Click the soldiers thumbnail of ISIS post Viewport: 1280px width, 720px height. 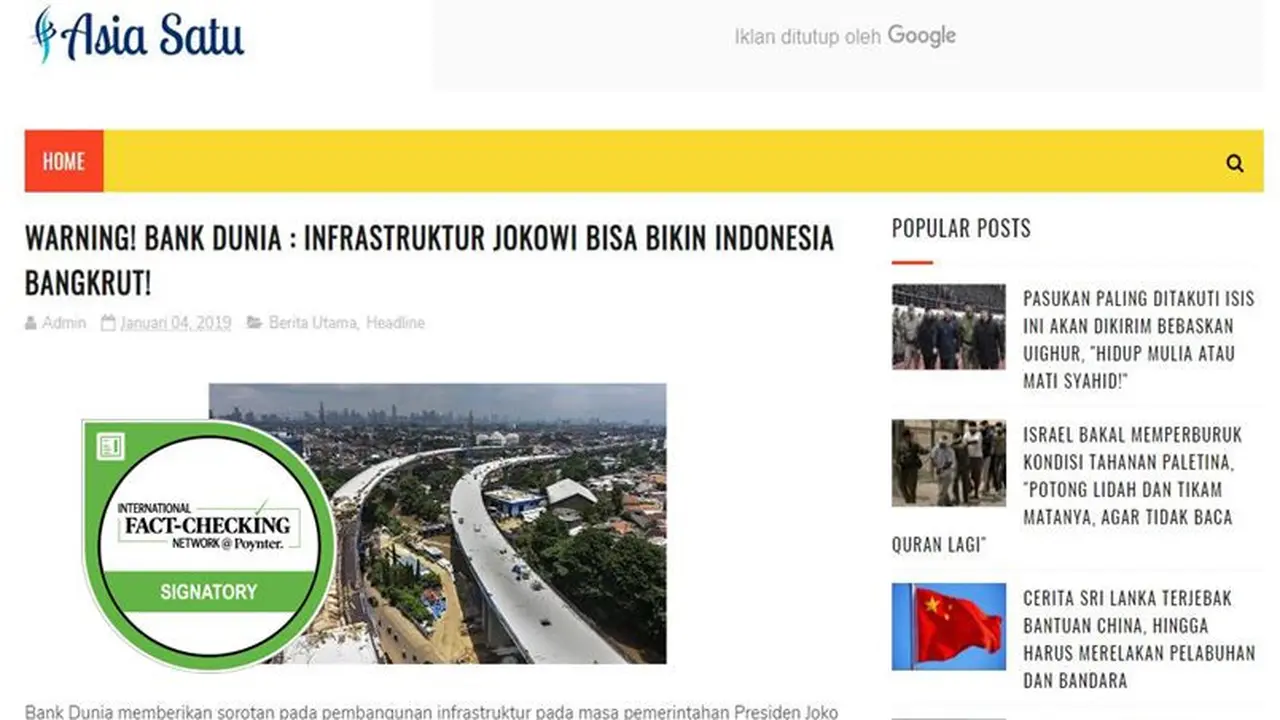click(x=949, y=327)
